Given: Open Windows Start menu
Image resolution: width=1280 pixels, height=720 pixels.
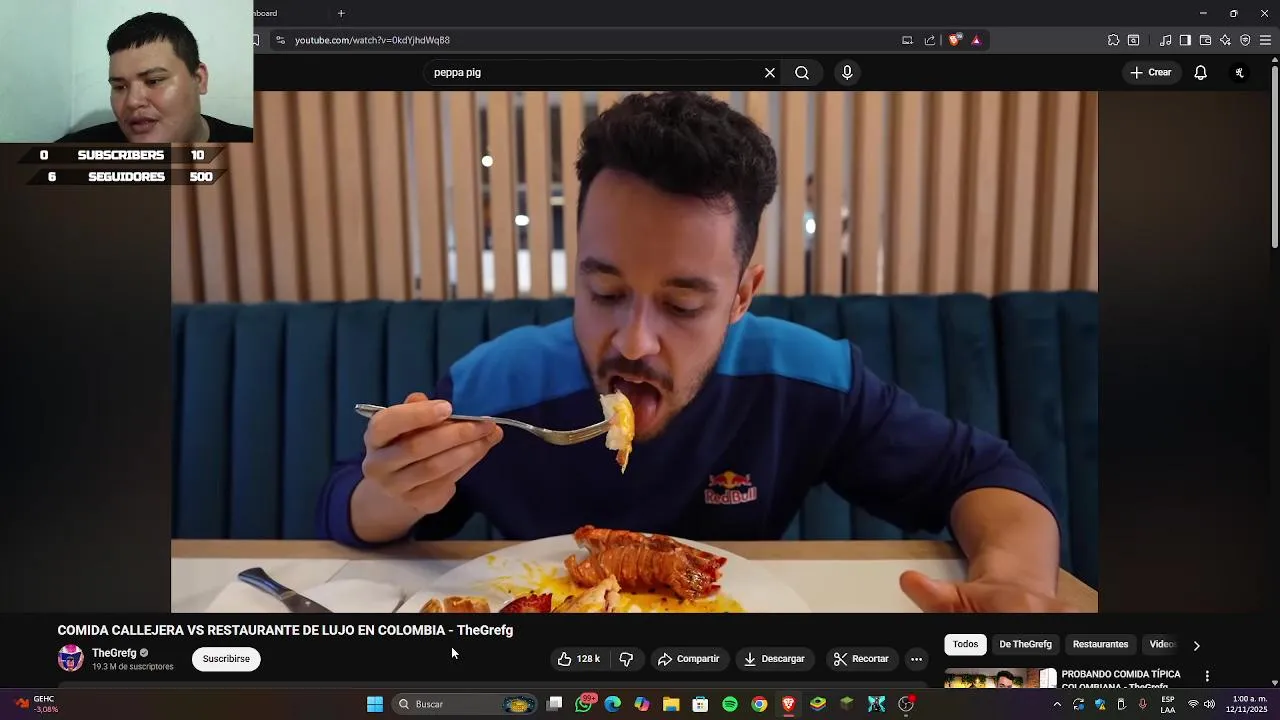Looking at the screenshot, I should coord(375,704).
